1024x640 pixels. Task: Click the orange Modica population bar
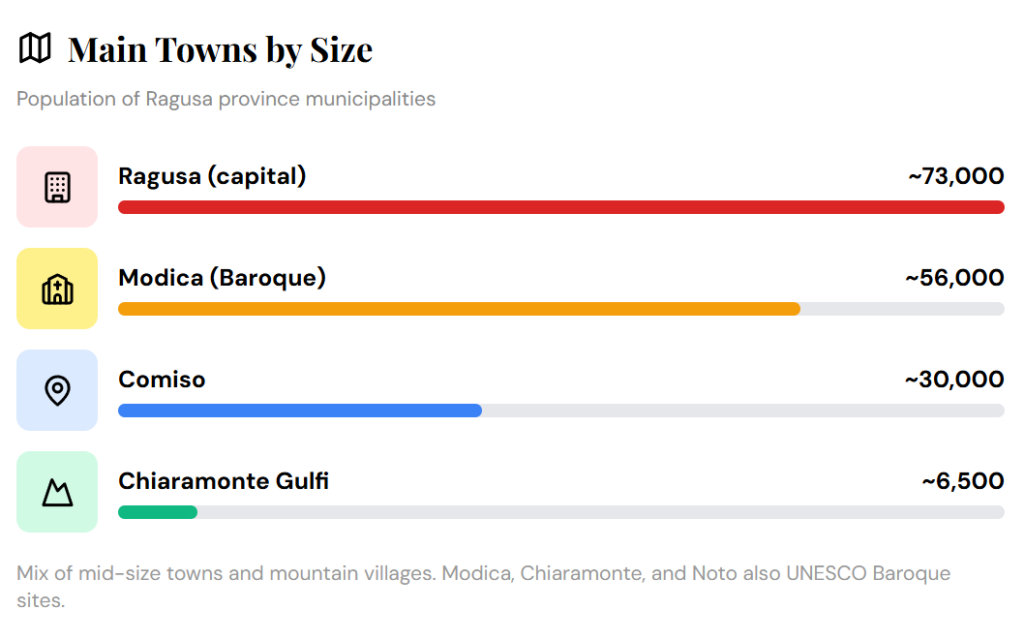click(x=458, y=309)
